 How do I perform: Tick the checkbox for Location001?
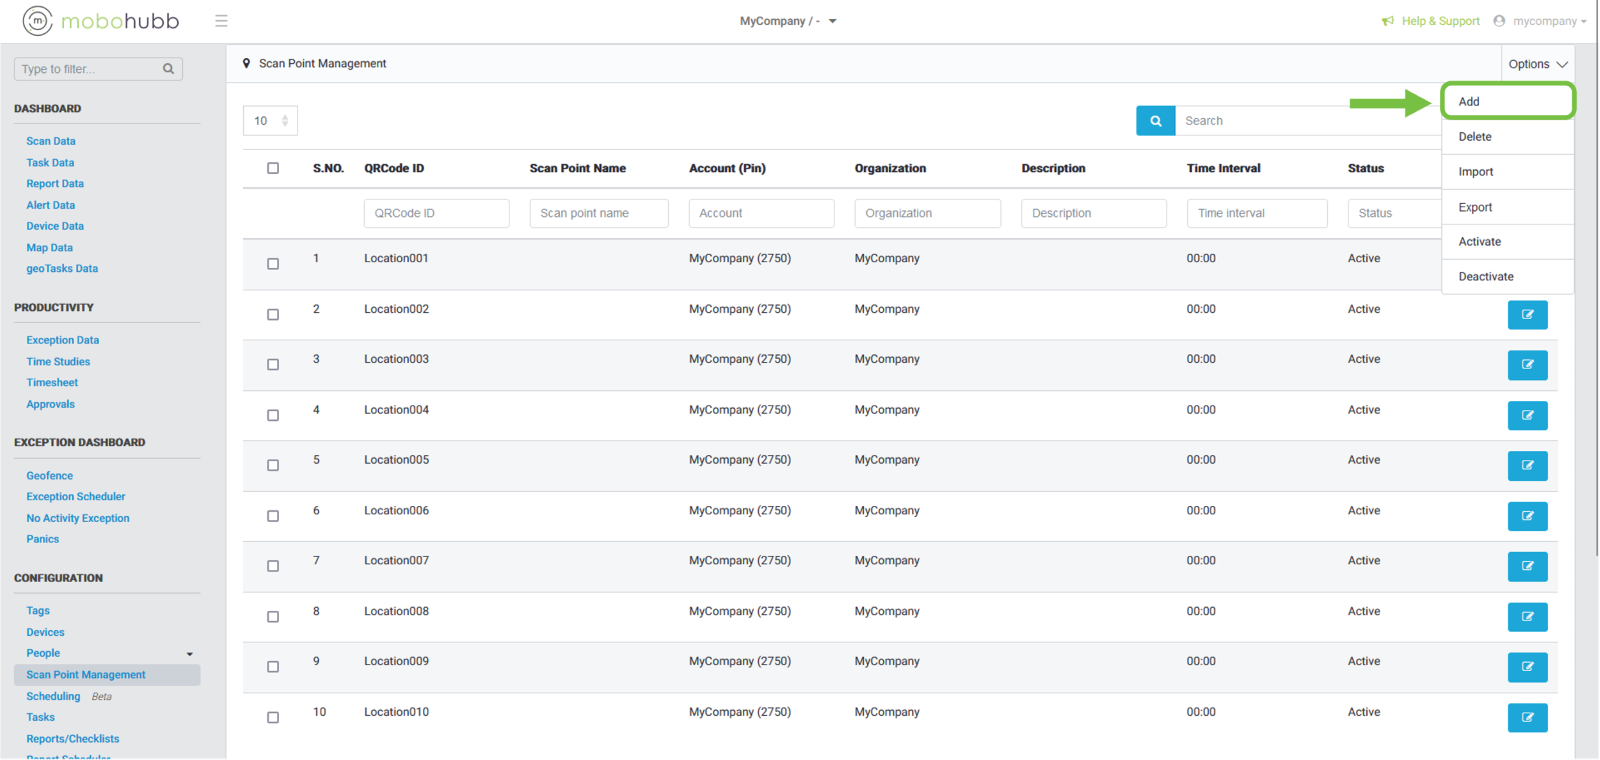(x=273, y=264)
